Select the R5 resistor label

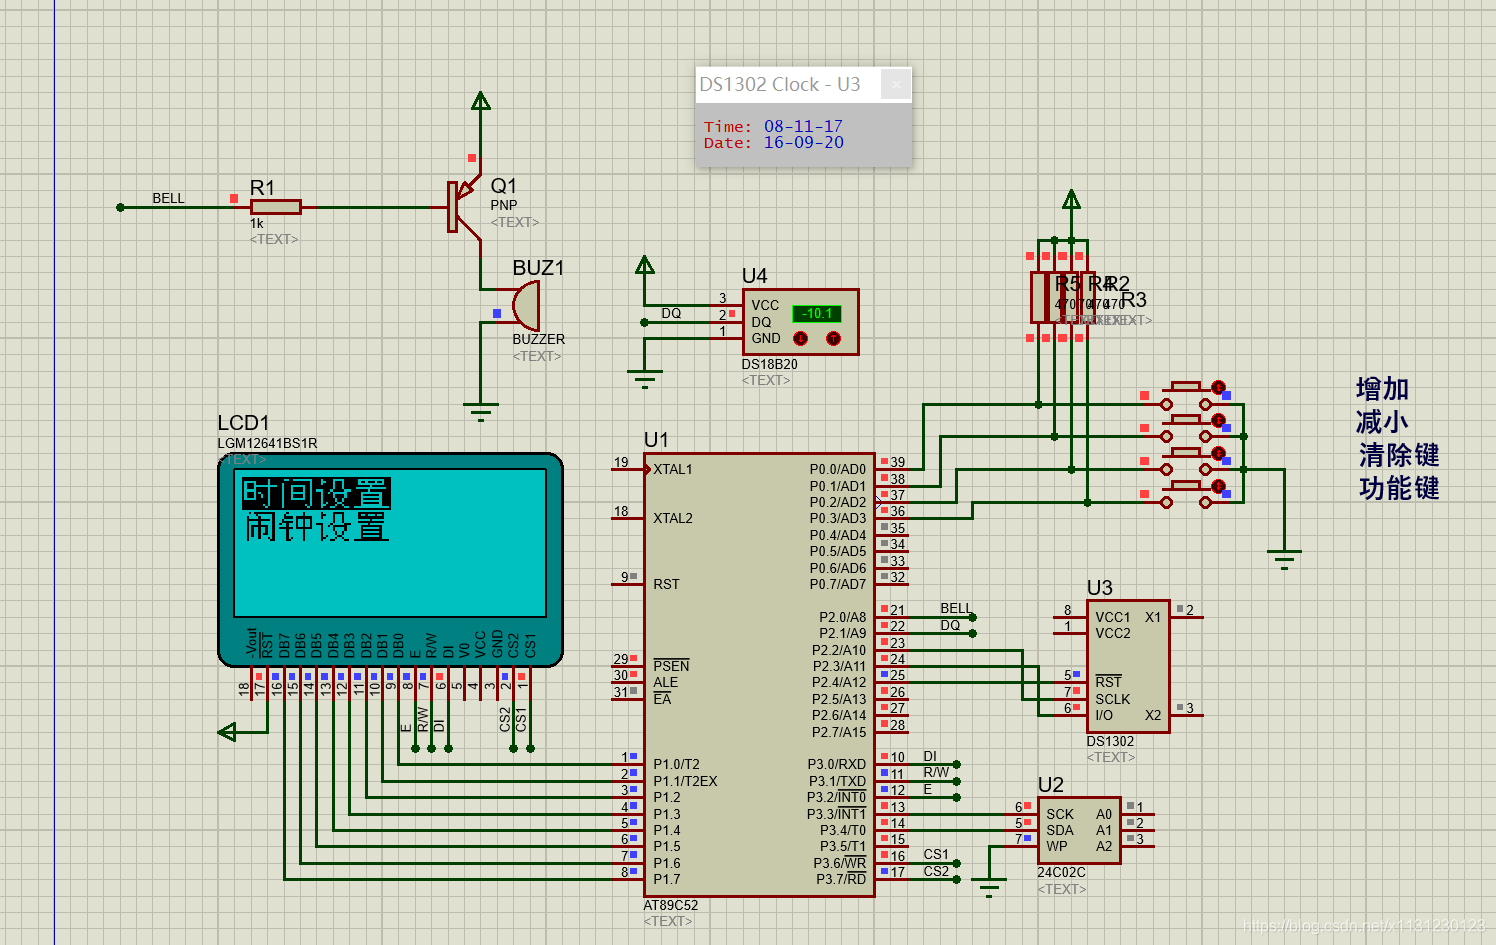coord(1067,284)
